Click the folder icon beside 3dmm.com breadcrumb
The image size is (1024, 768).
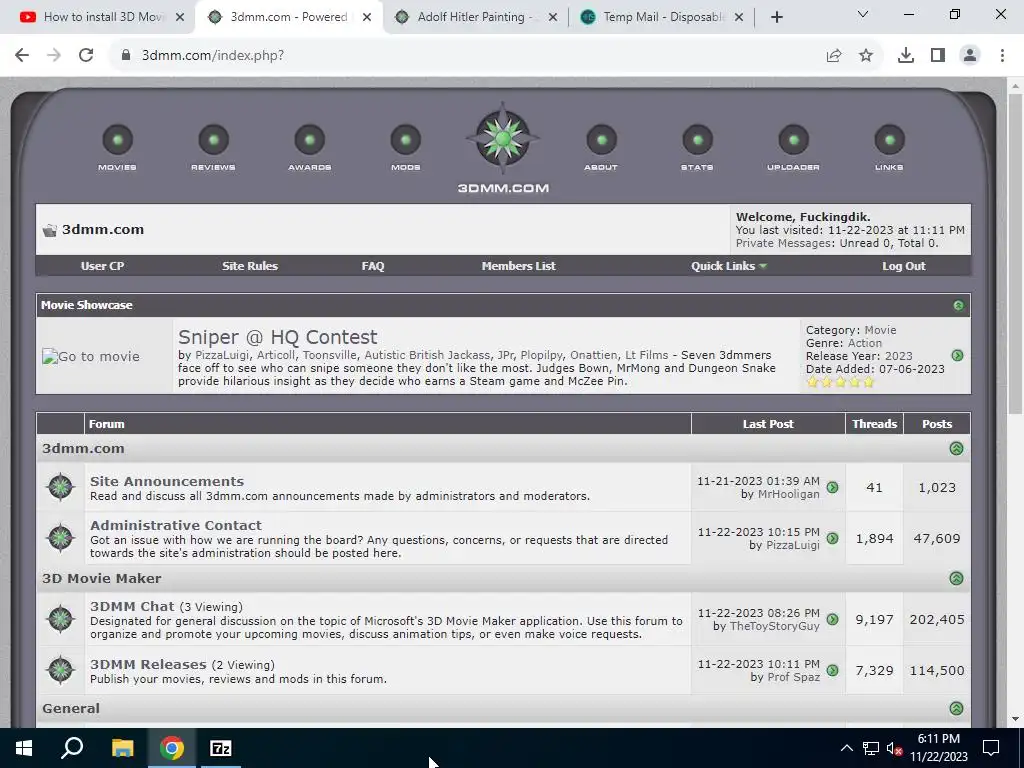50,230
